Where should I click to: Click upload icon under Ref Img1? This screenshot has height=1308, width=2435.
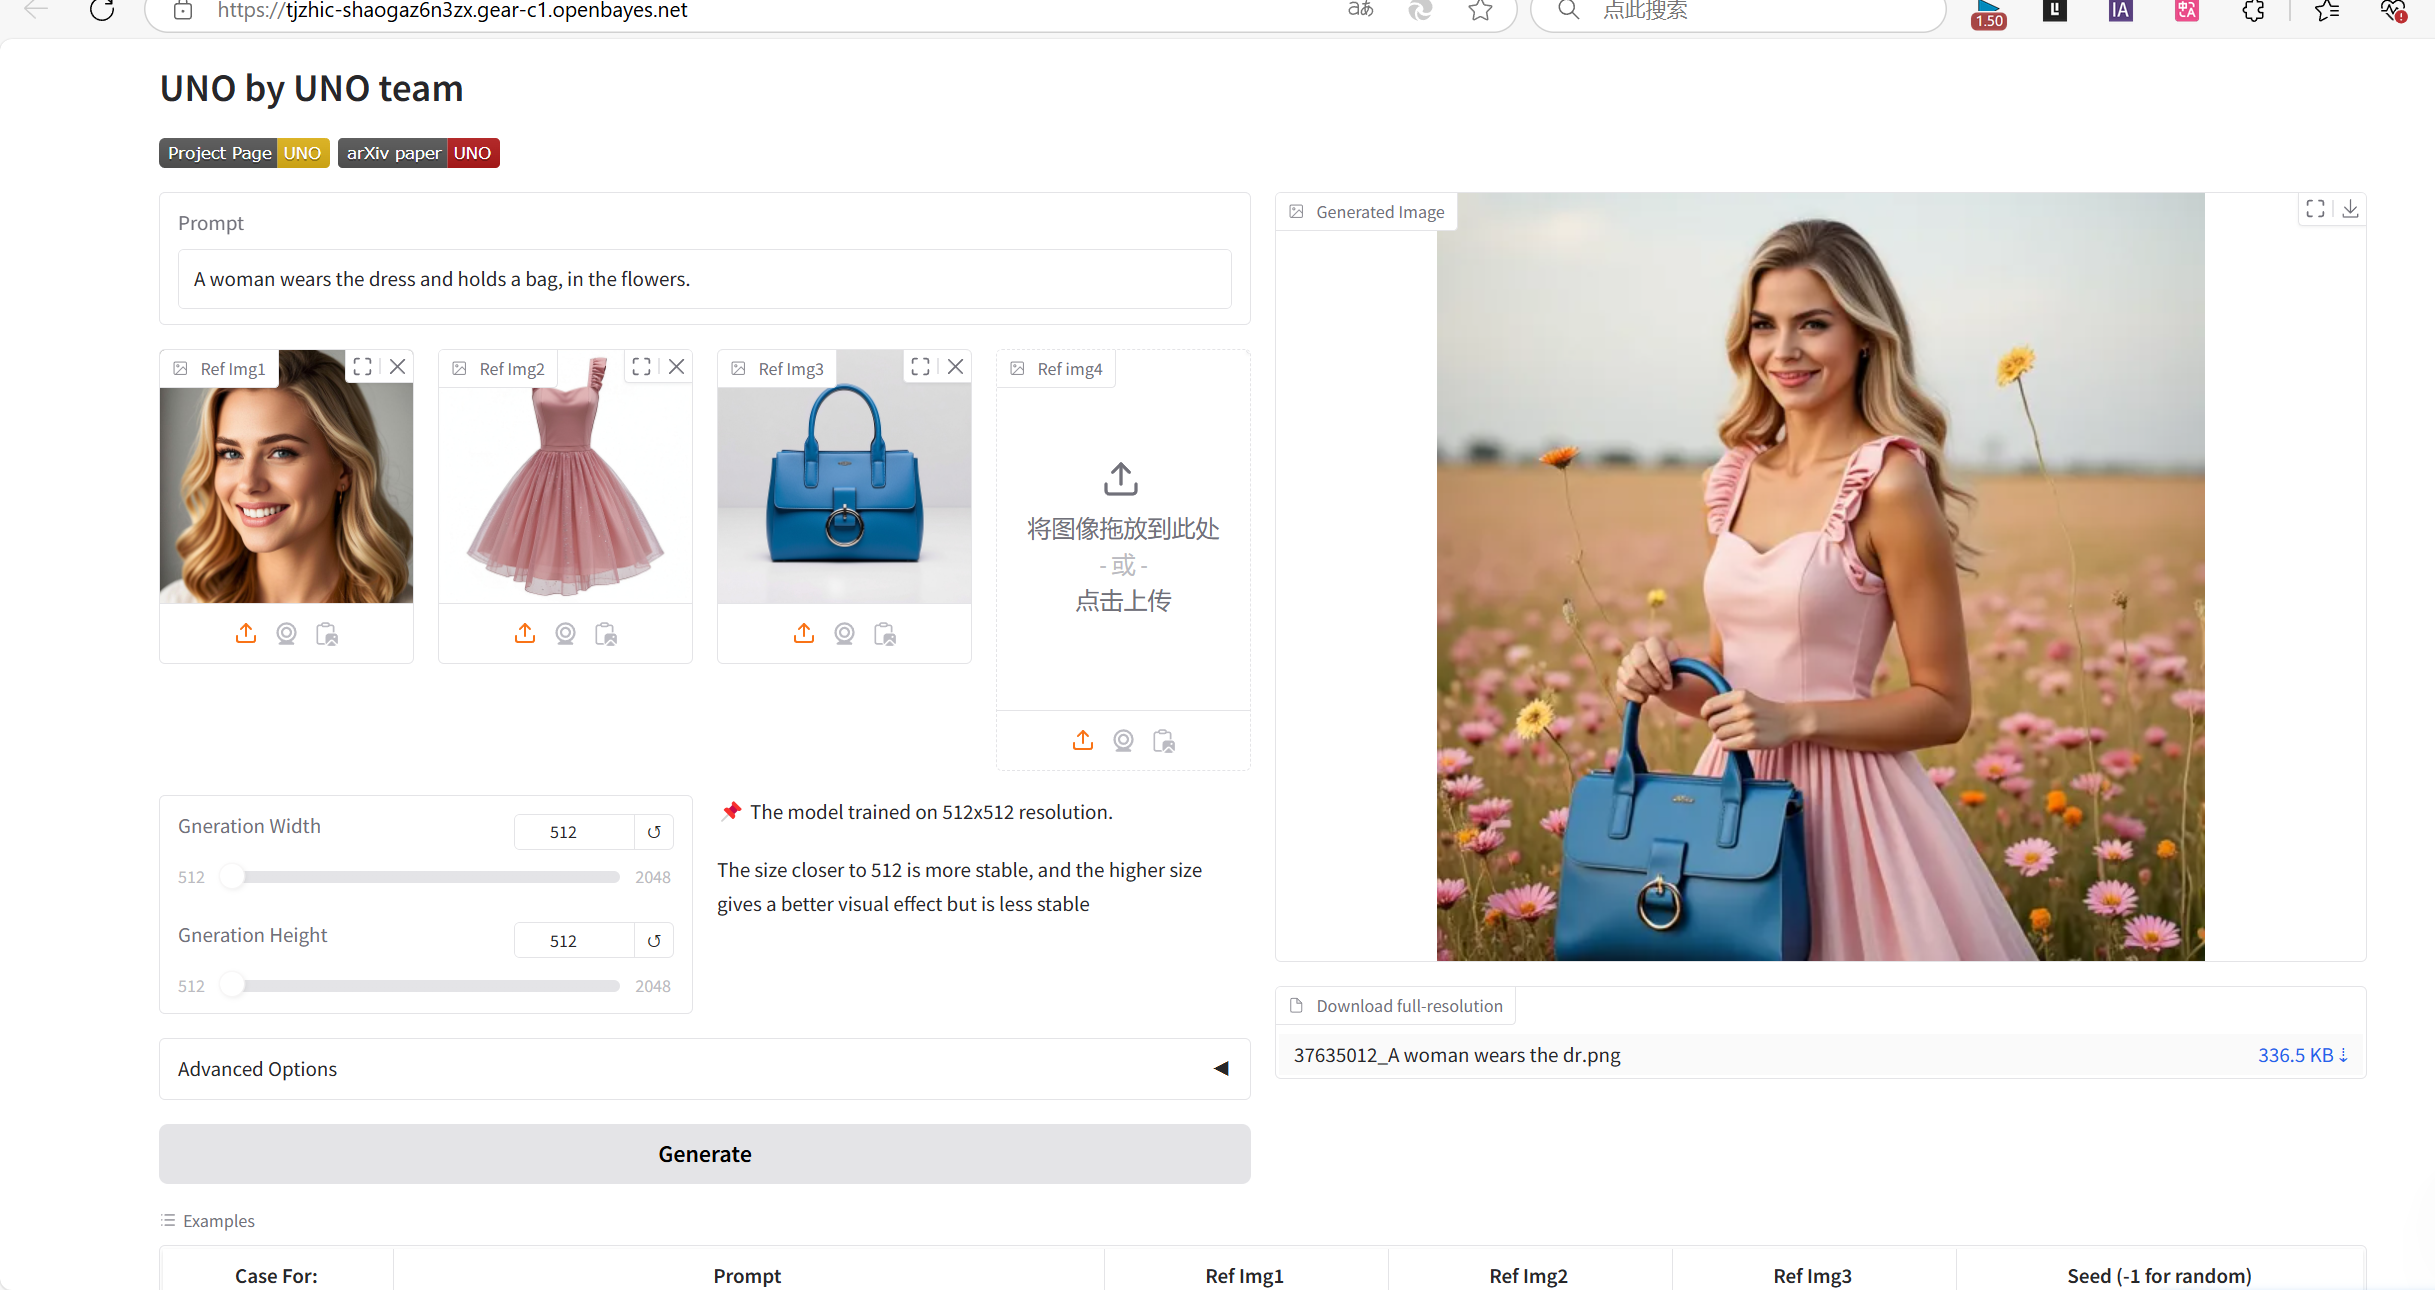[x=246, y=634]
